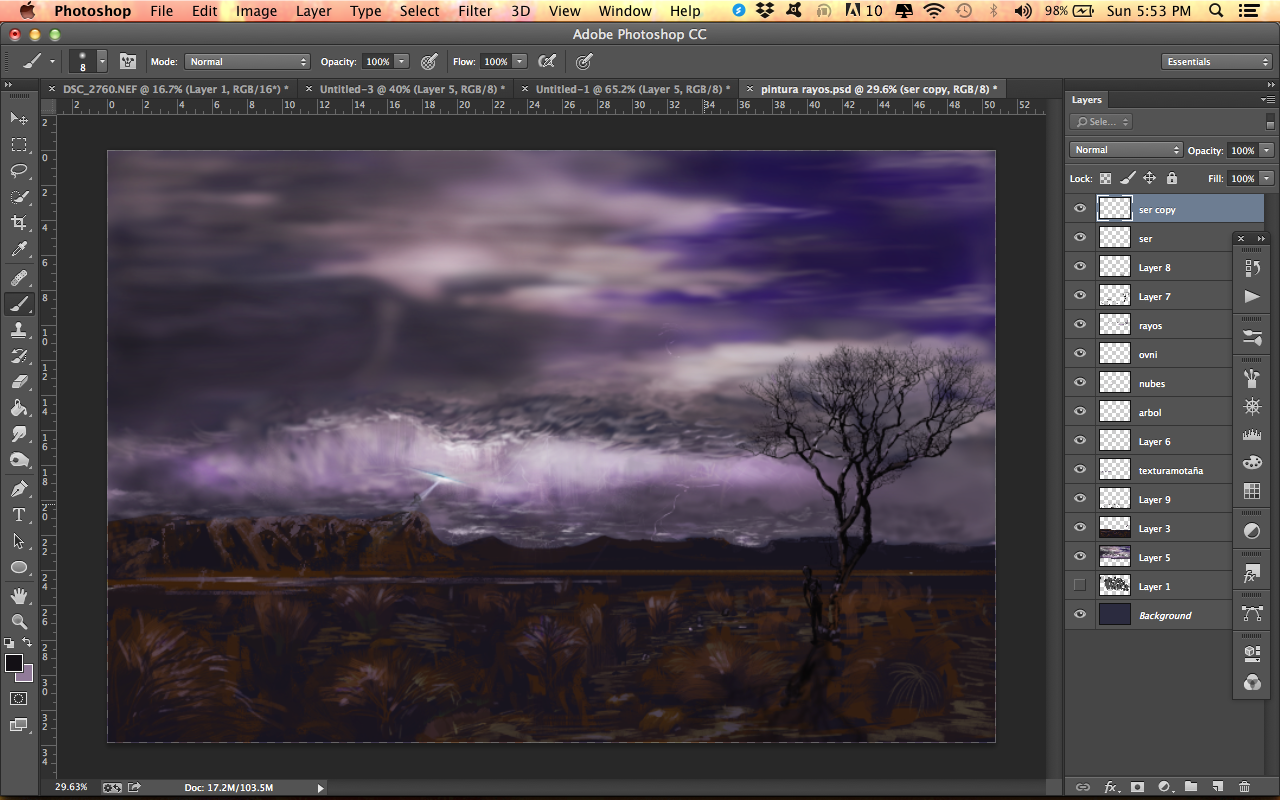The width and height of the screenshot is (1280, 800).
Task: Click the zoom percentage field 29.63%
Action: tap(71, 787)
